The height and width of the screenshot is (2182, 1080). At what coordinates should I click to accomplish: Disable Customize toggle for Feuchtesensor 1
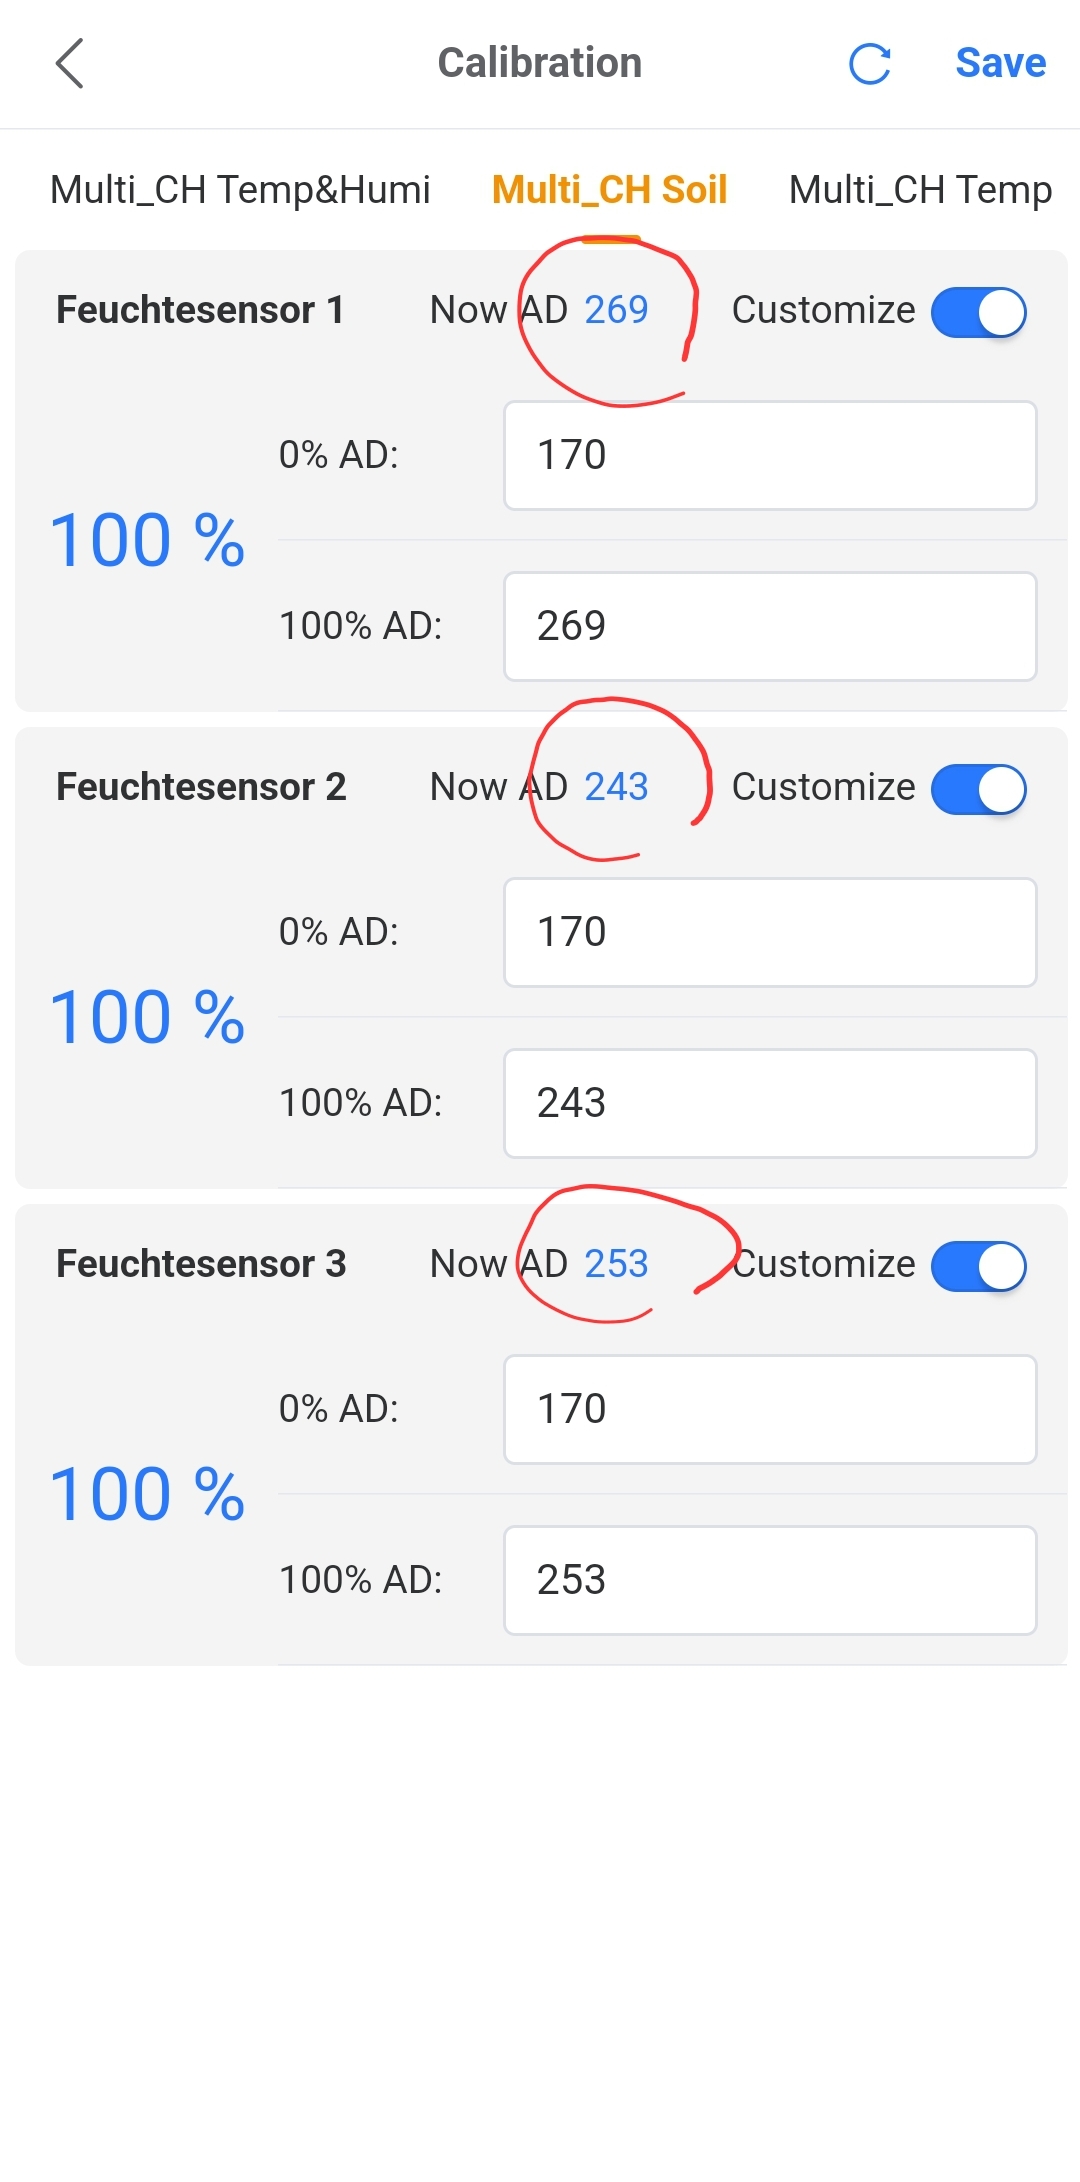[x=978, y=312]
